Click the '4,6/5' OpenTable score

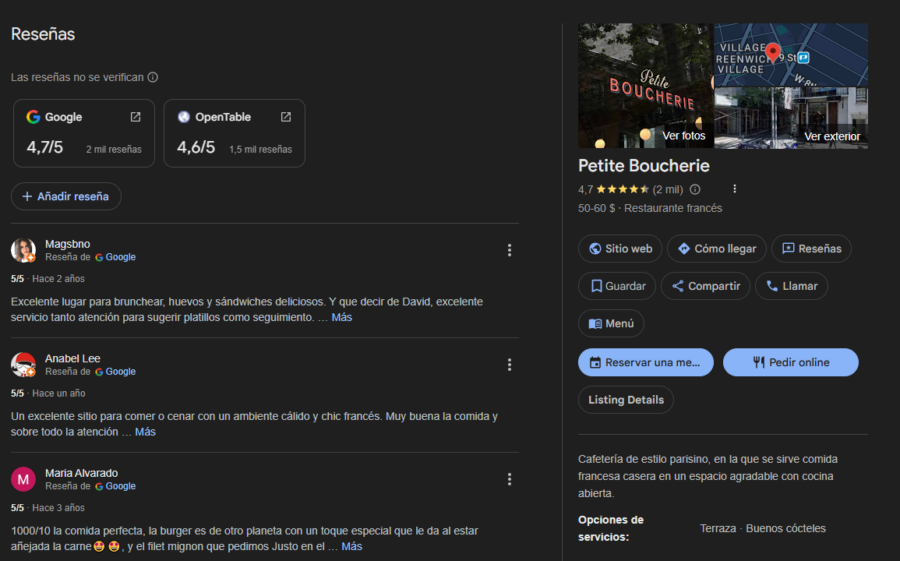pos(196,147)
